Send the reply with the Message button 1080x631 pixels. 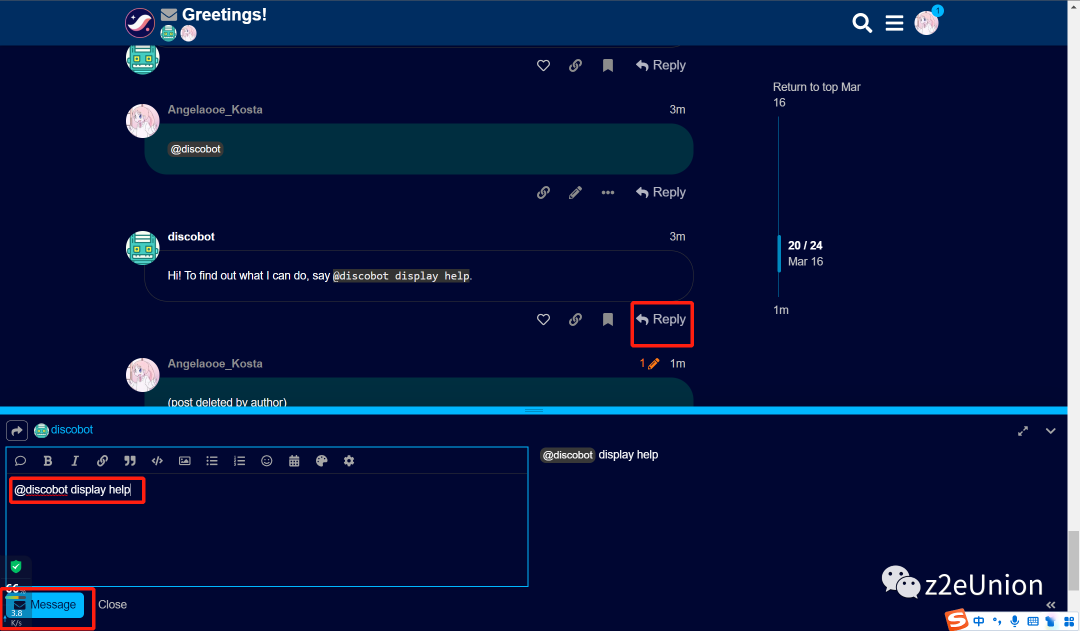pos(45,605)
